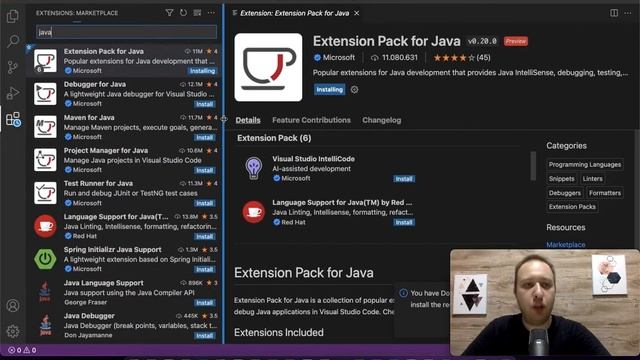Install Maven for Java

pos(204,137)
